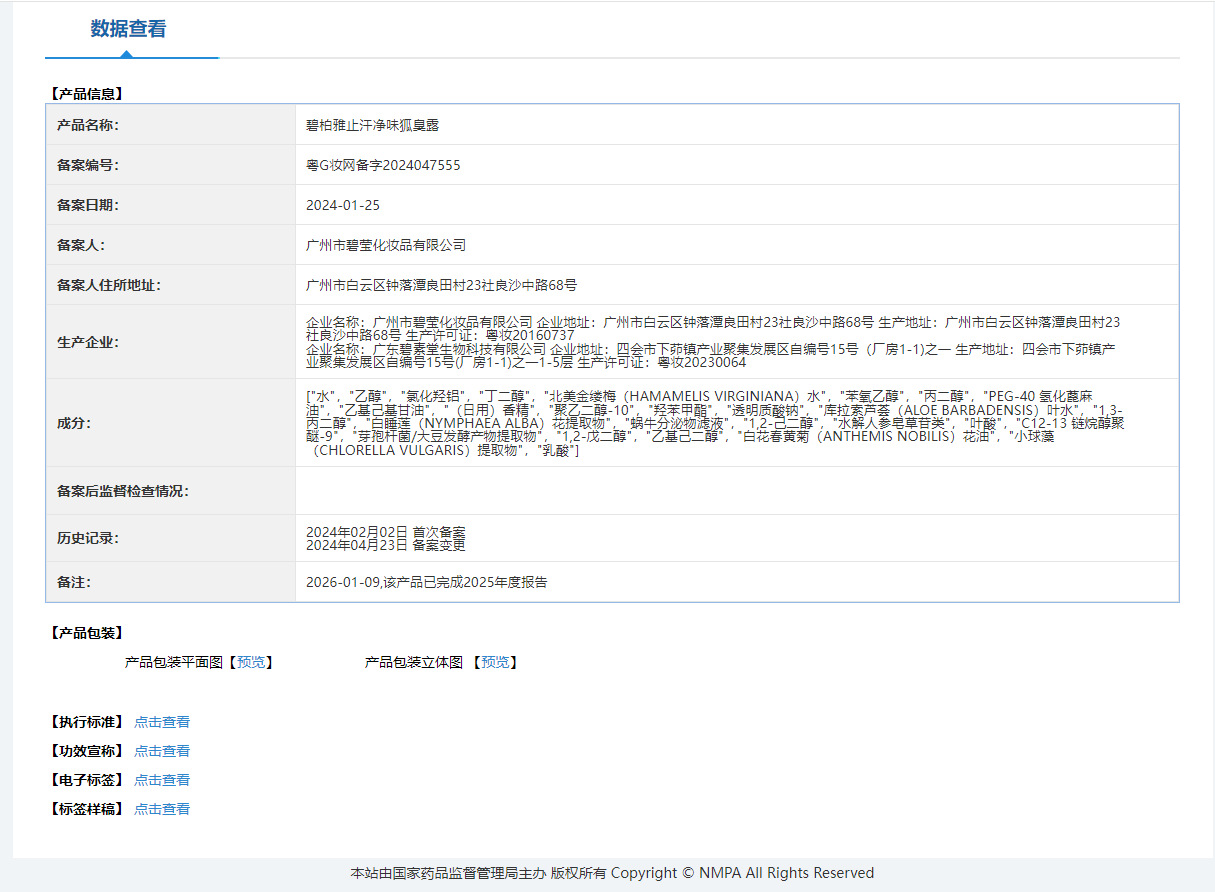Click the 【执行标准】 label
The image size is (1215, 892).
click(86, 722)
